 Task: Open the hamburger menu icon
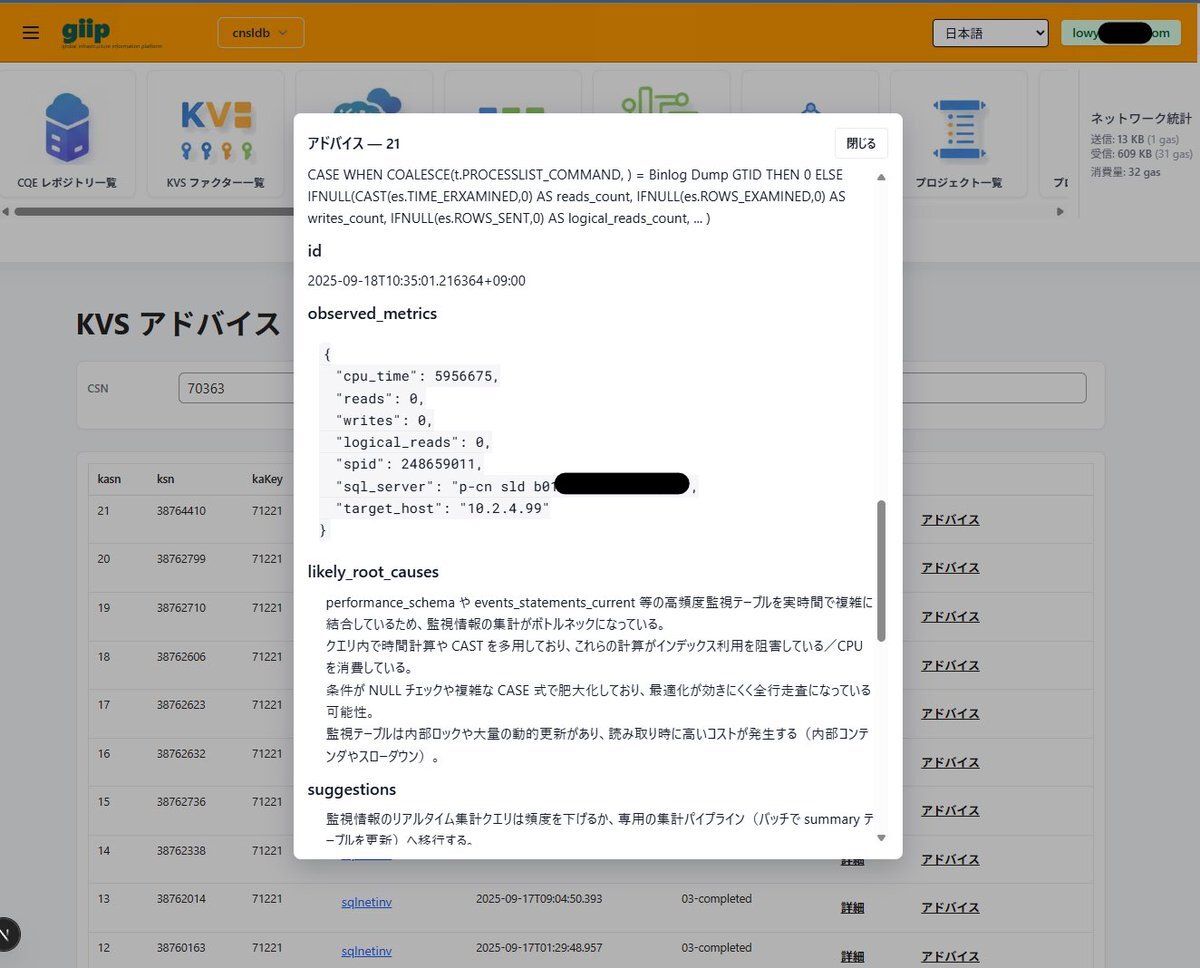coord(31,33)
